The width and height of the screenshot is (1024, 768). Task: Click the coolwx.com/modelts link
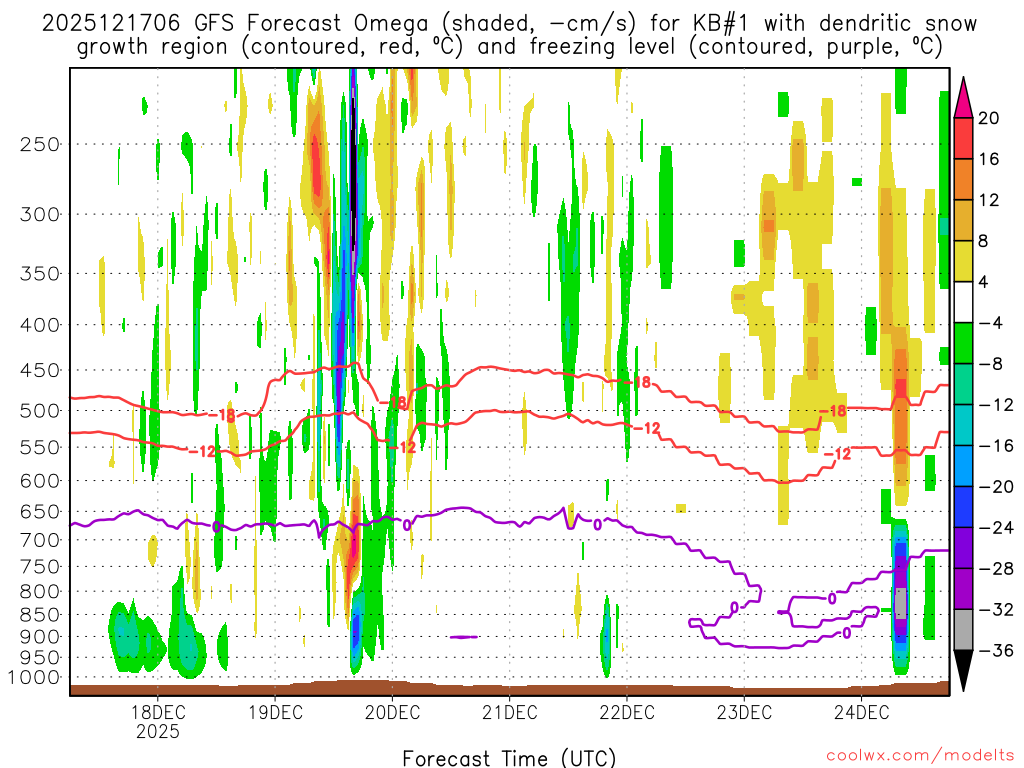(920, 756)
